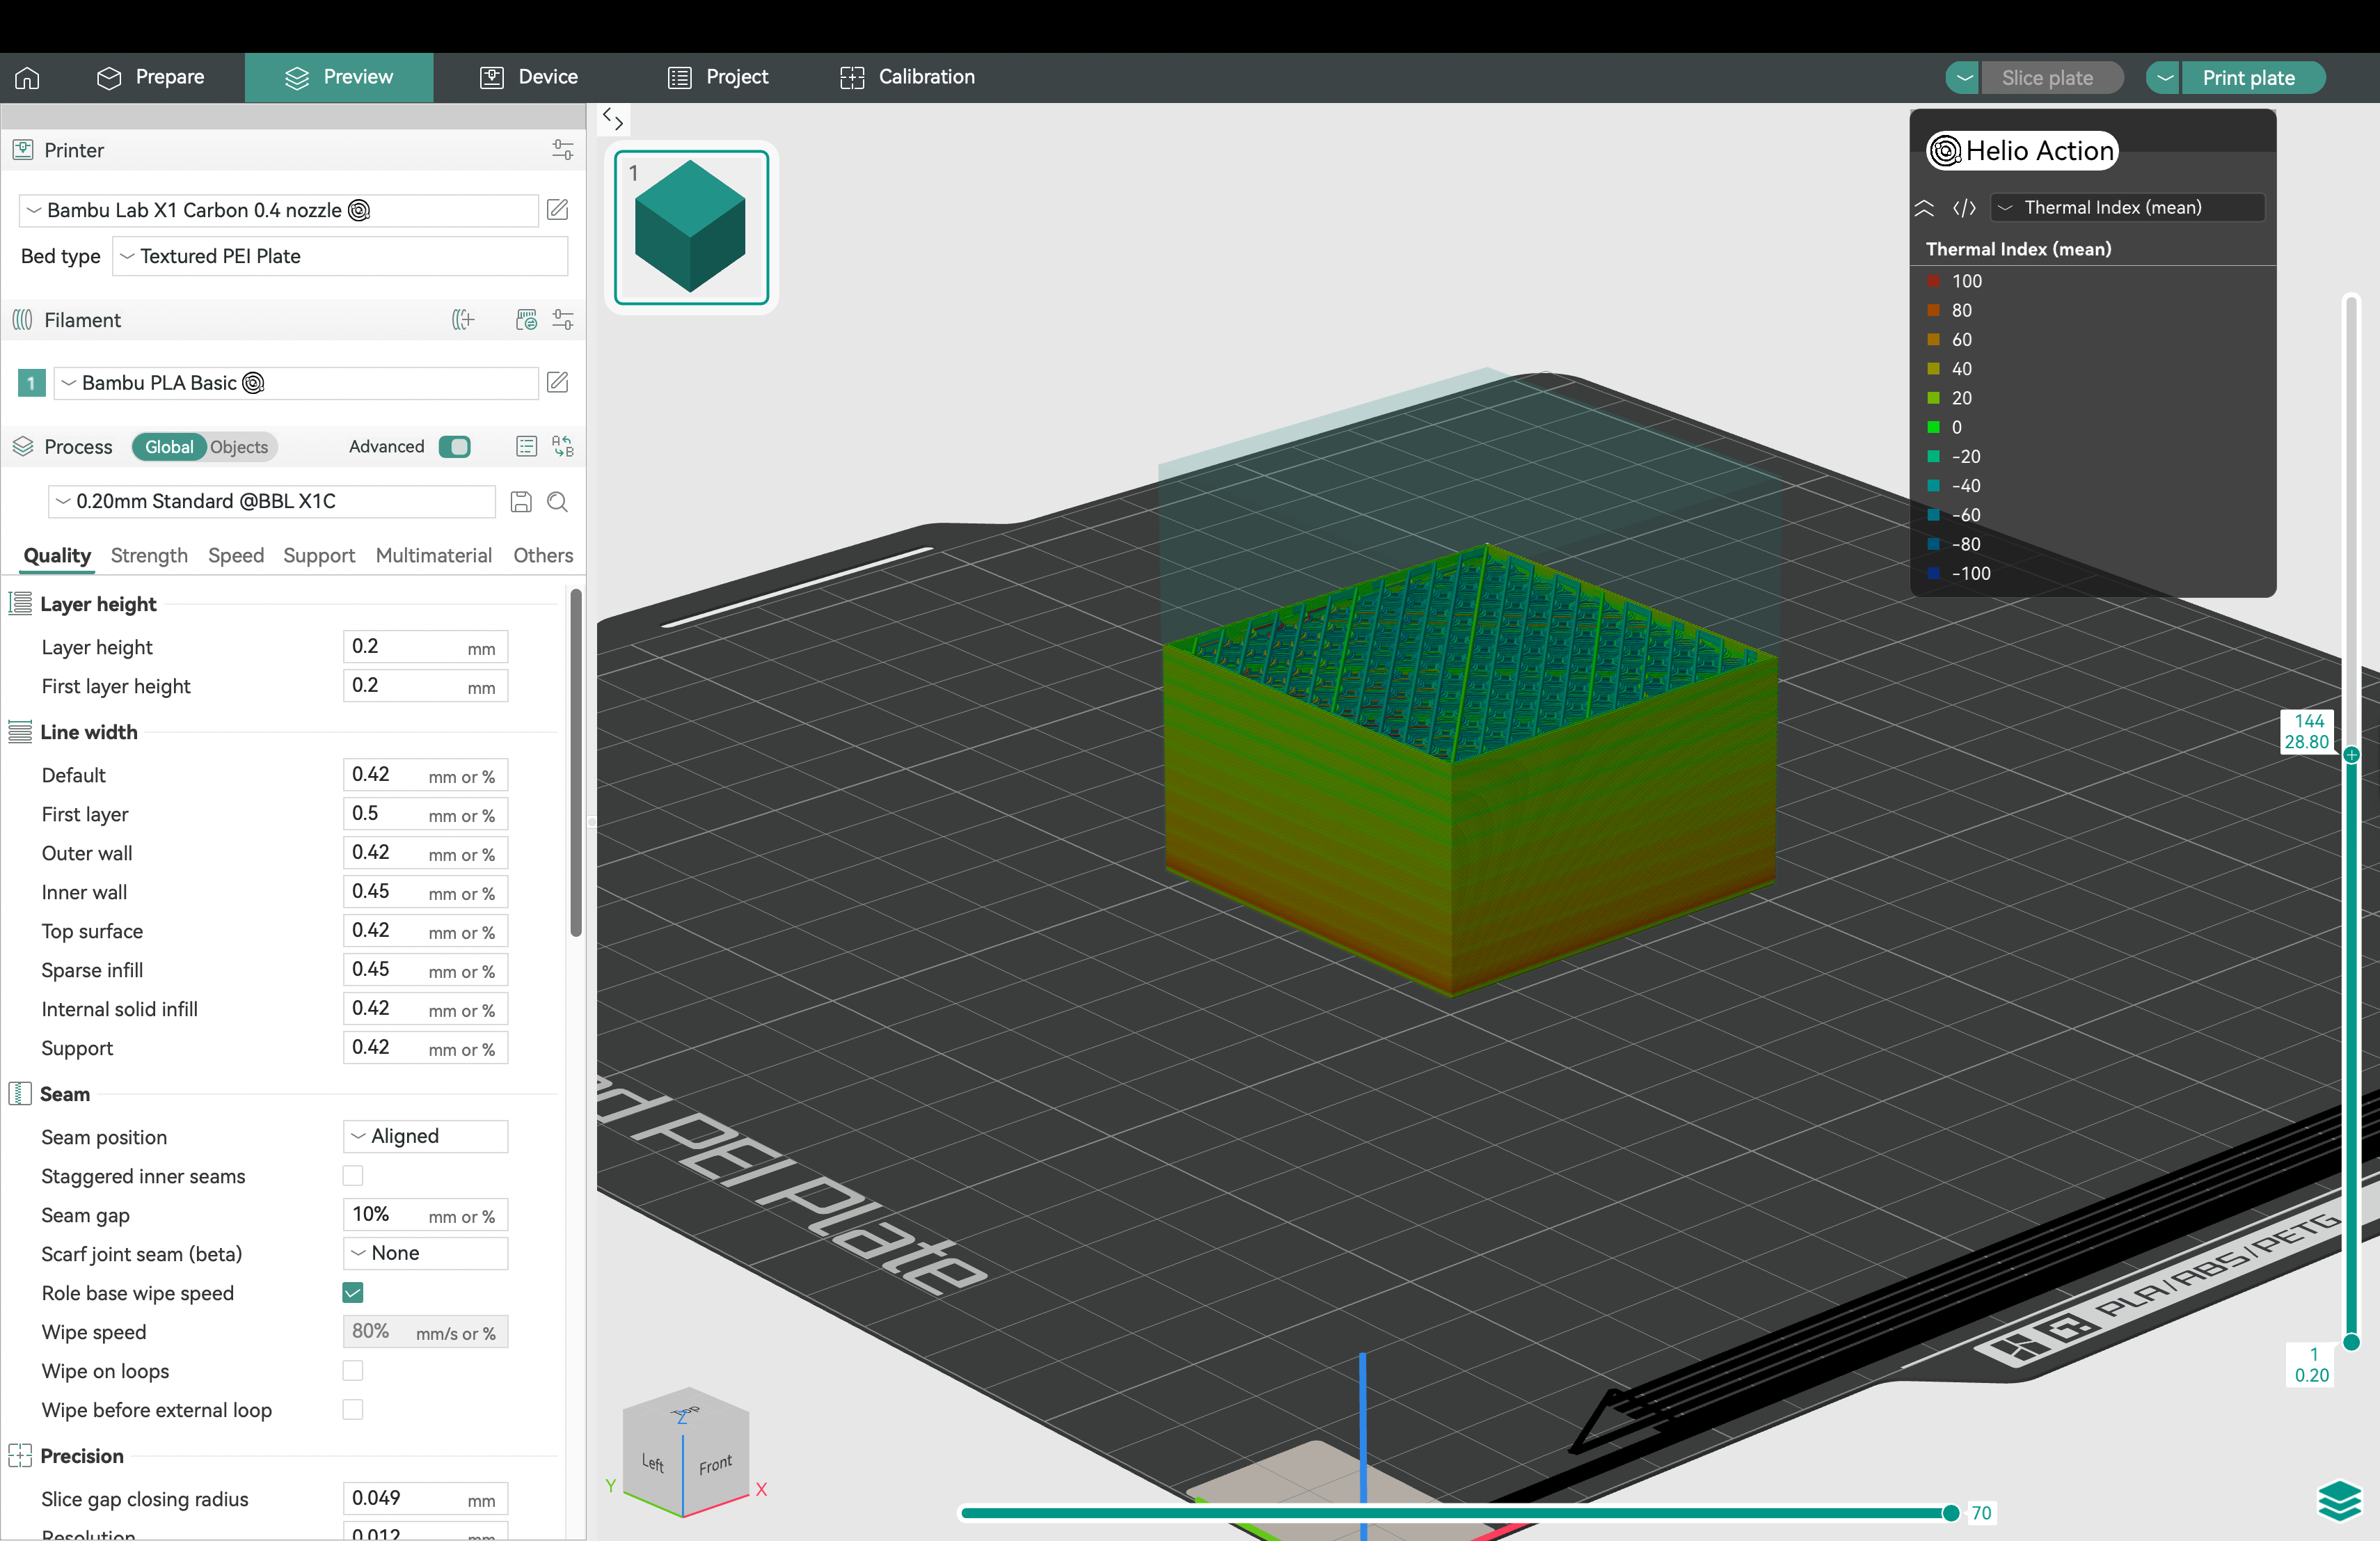
Task: Uncheck Role base wipe speed
Action: pyautogui.click(x=353, y=1293)
